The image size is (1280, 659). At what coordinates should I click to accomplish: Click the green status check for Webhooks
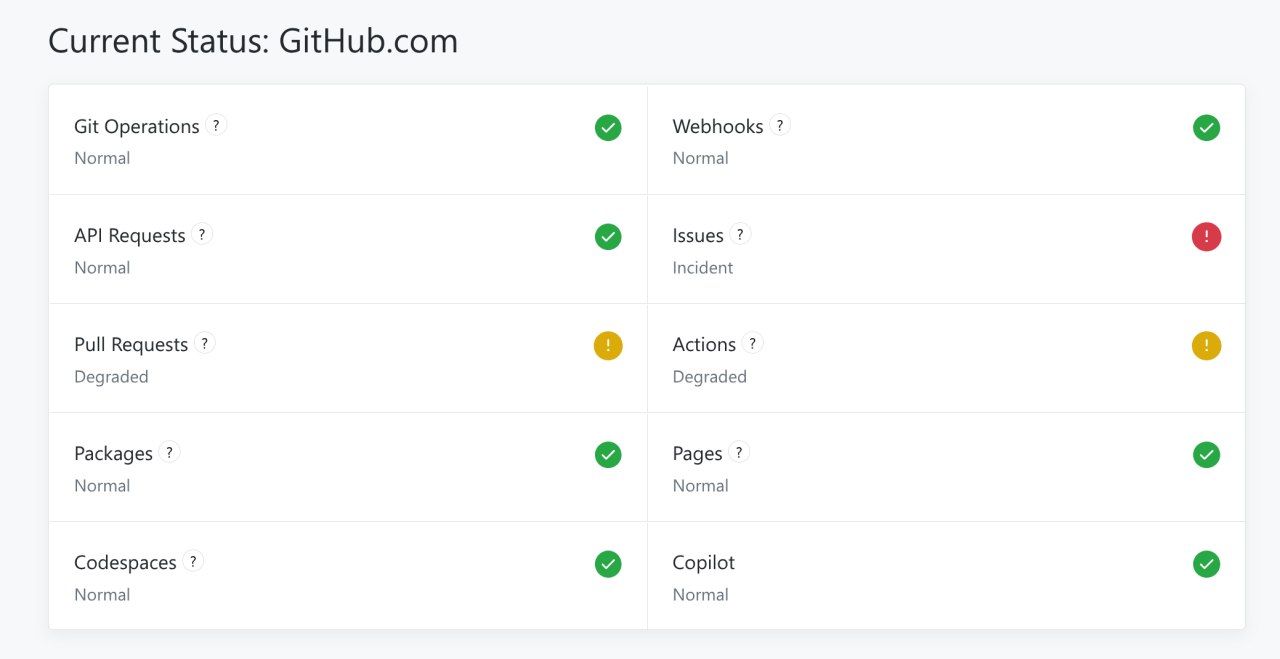(1206, 128)
